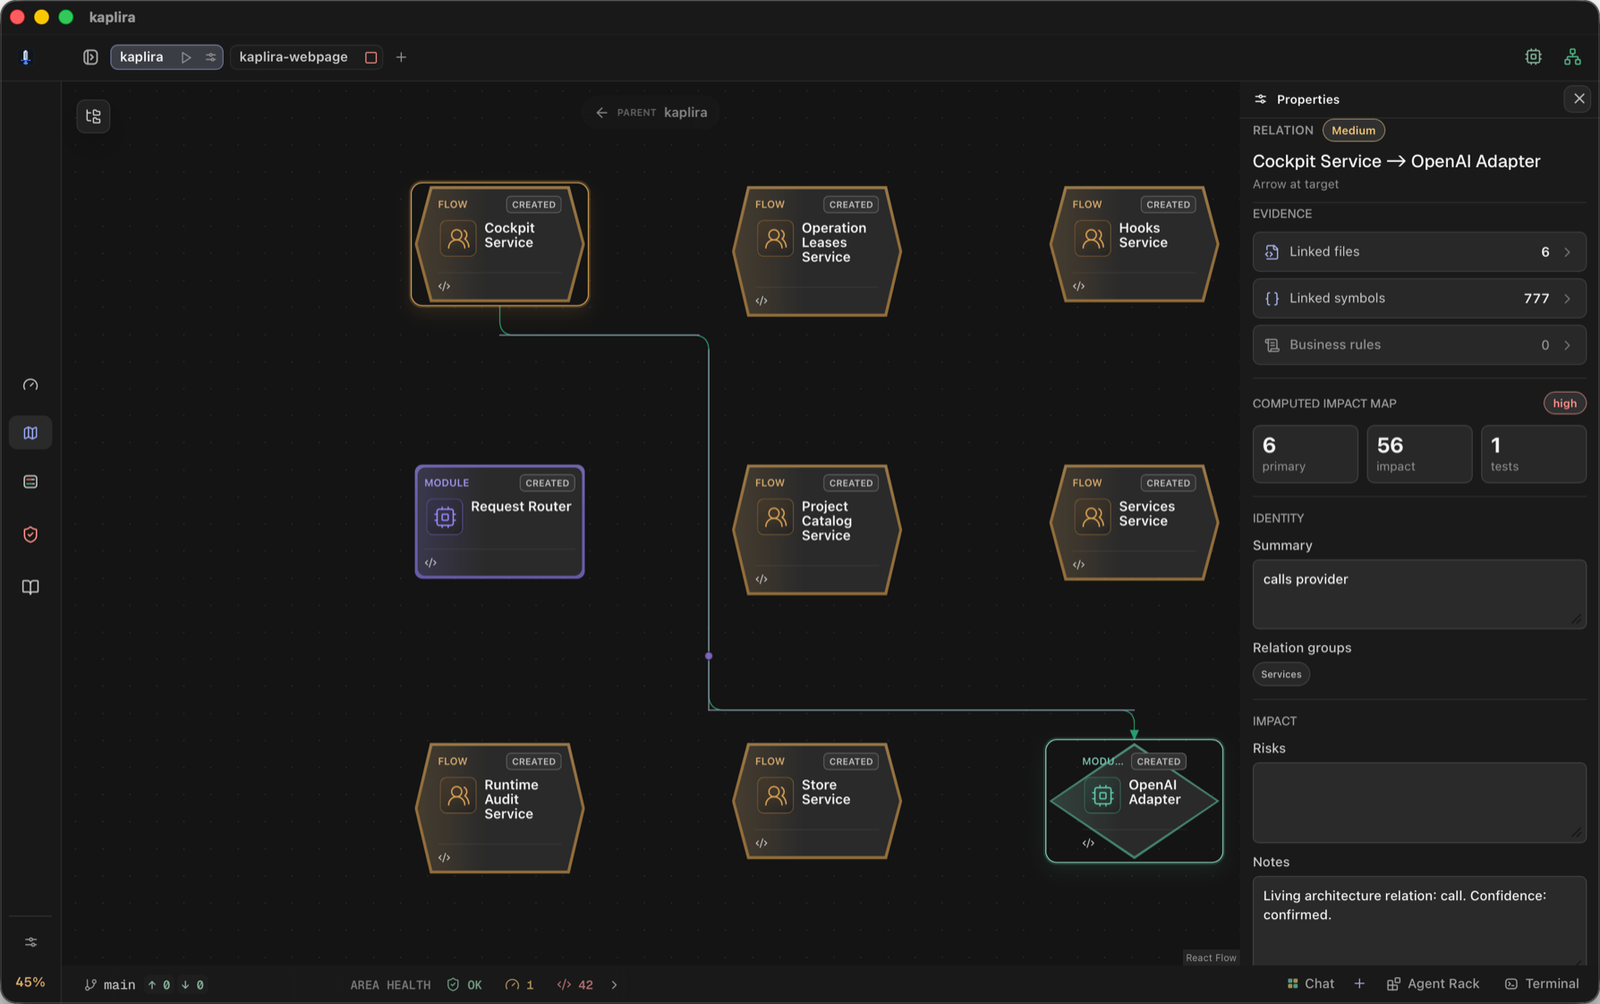Click into the Risks text area
Screen dimensions: 1600x1004
tap(1419, 803)
